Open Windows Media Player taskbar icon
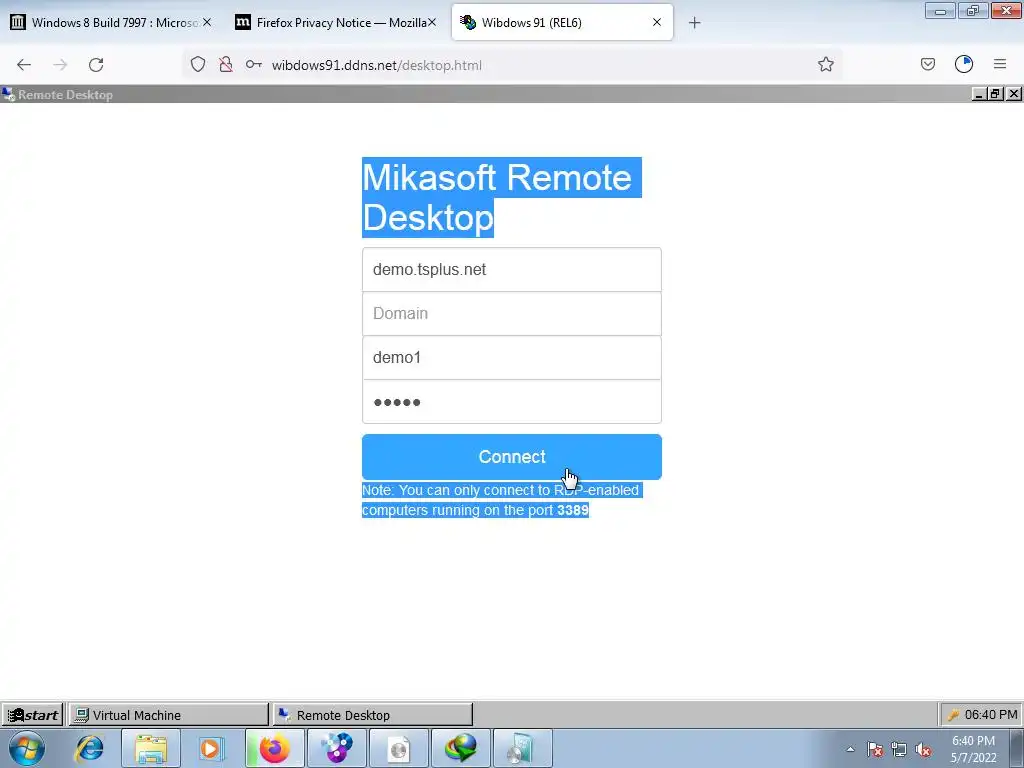 tap(211, 748)
